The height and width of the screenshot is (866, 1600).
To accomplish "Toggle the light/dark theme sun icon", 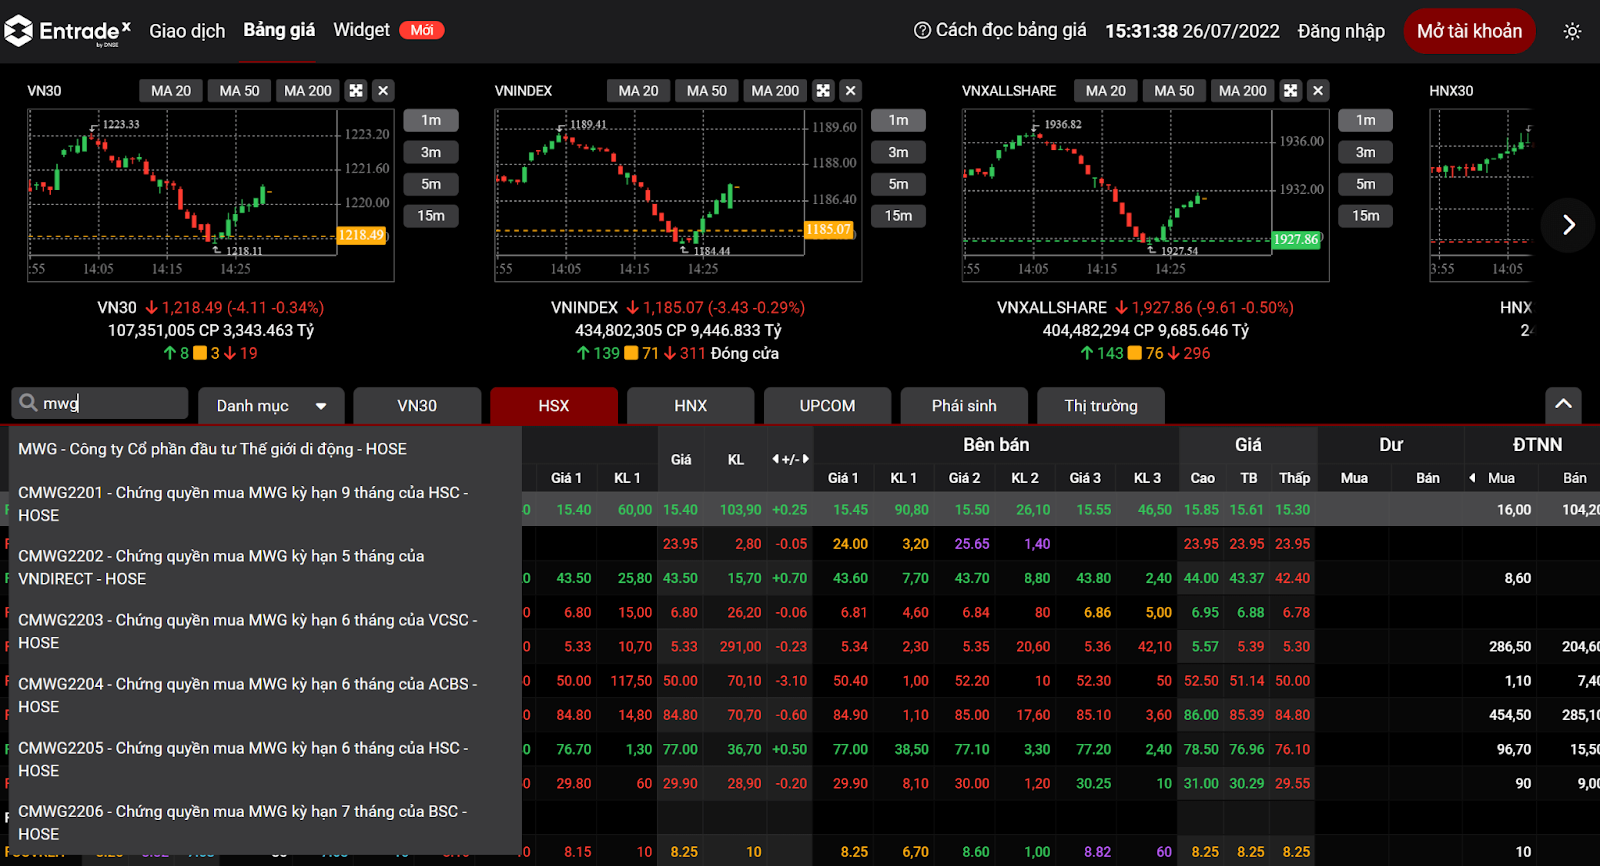I will point(1572,31).
